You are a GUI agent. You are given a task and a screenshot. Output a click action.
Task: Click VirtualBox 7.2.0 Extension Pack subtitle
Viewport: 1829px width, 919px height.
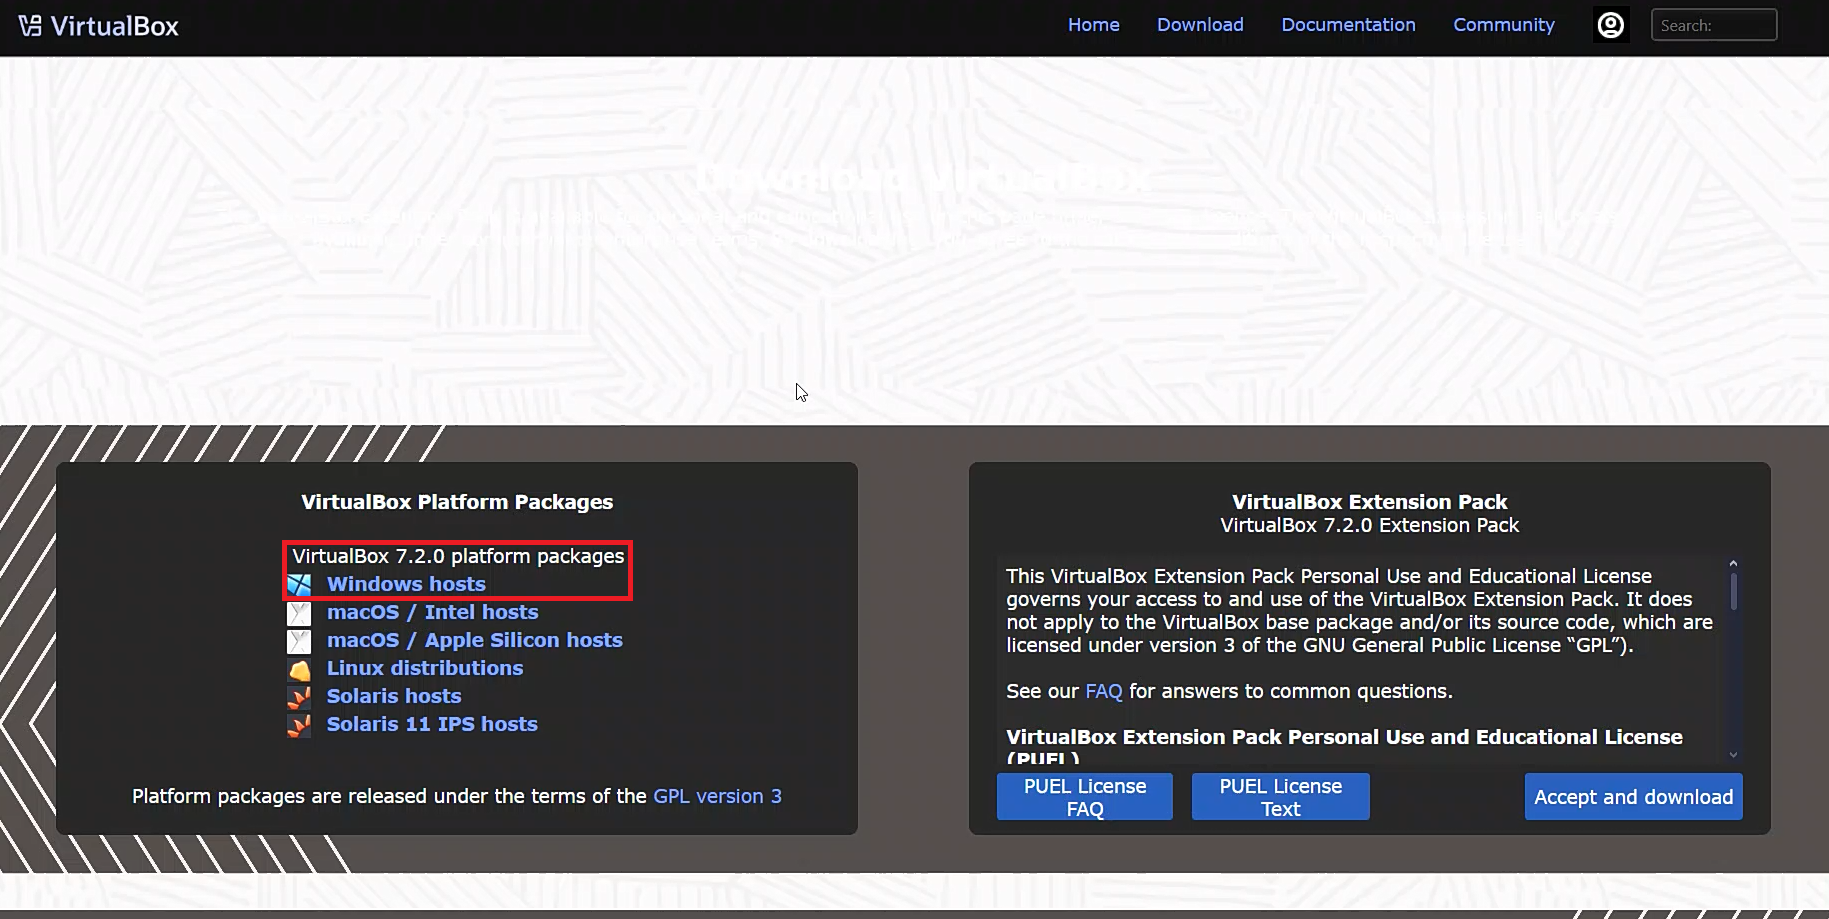tap(1369, 525)
